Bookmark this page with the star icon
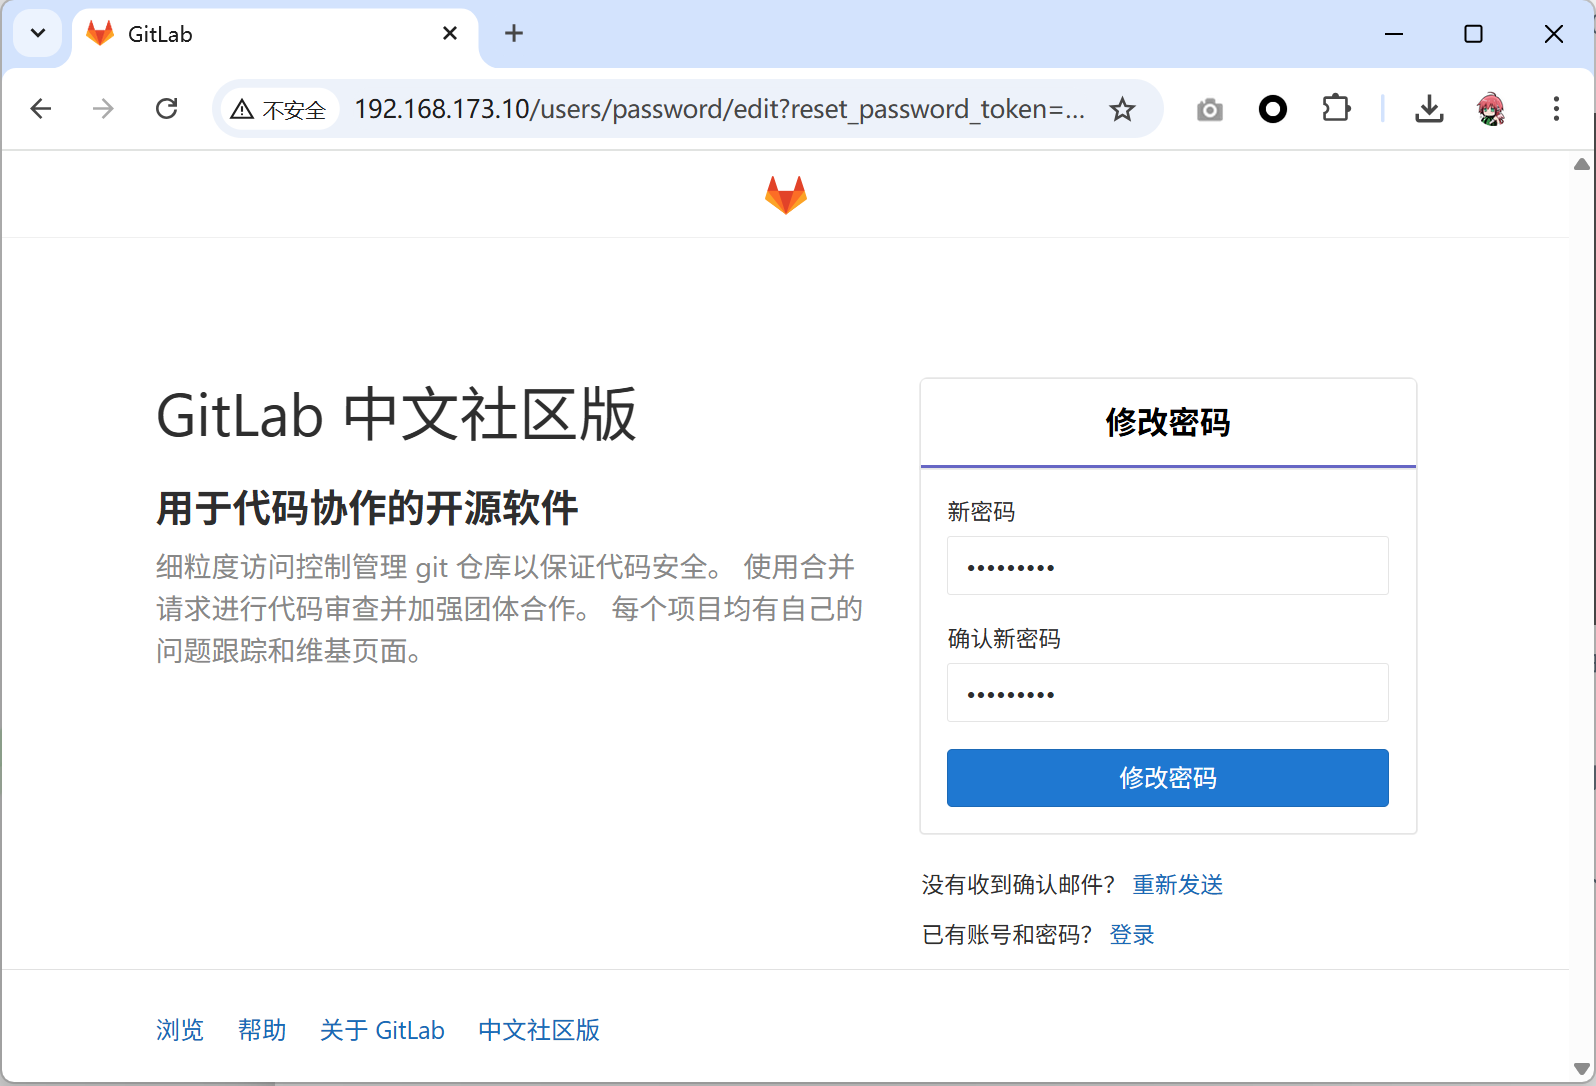 point(1122,109)
